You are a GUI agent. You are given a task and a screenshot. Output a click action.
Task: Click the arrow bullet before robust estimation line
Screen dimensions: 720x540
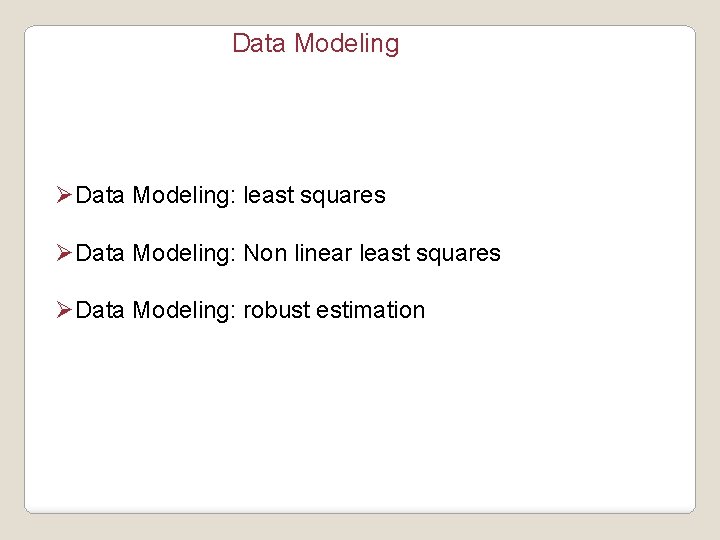(x=64, y=310)
